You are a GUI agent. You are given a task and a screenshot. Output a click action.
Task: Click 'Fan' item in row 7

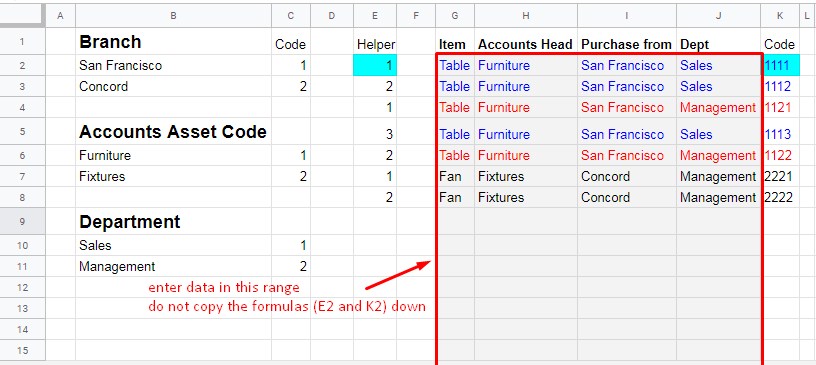tap(455, 176)
